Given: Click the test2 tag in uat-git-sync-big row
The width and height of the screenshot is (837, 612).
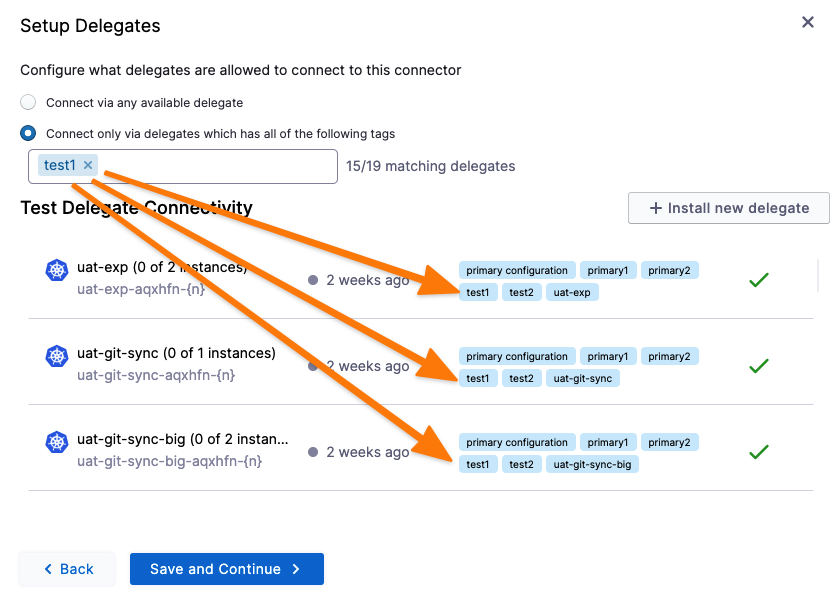Looking at the screenshot, I should [x=521, y=464].
